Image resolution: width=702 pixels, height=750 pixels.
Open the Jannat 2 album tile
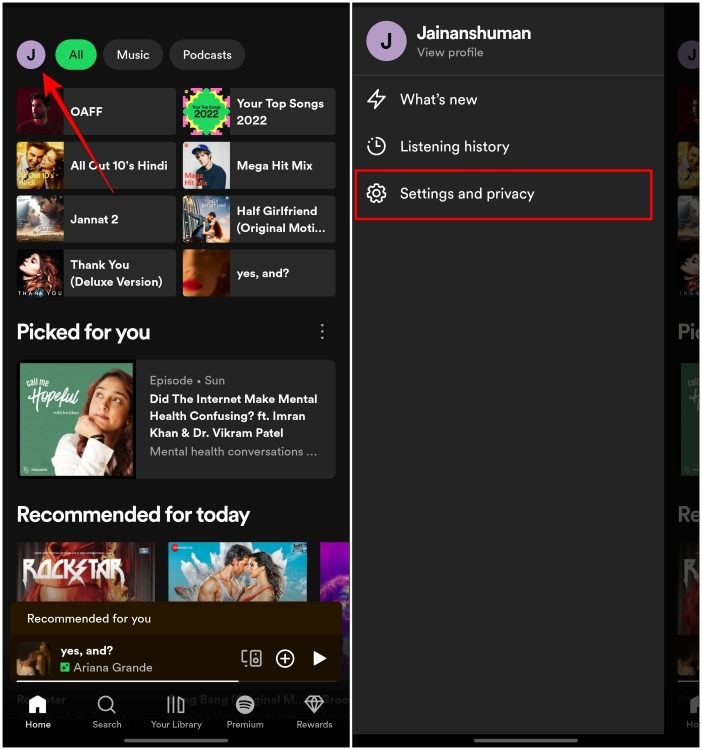click(x=96, y=219)
